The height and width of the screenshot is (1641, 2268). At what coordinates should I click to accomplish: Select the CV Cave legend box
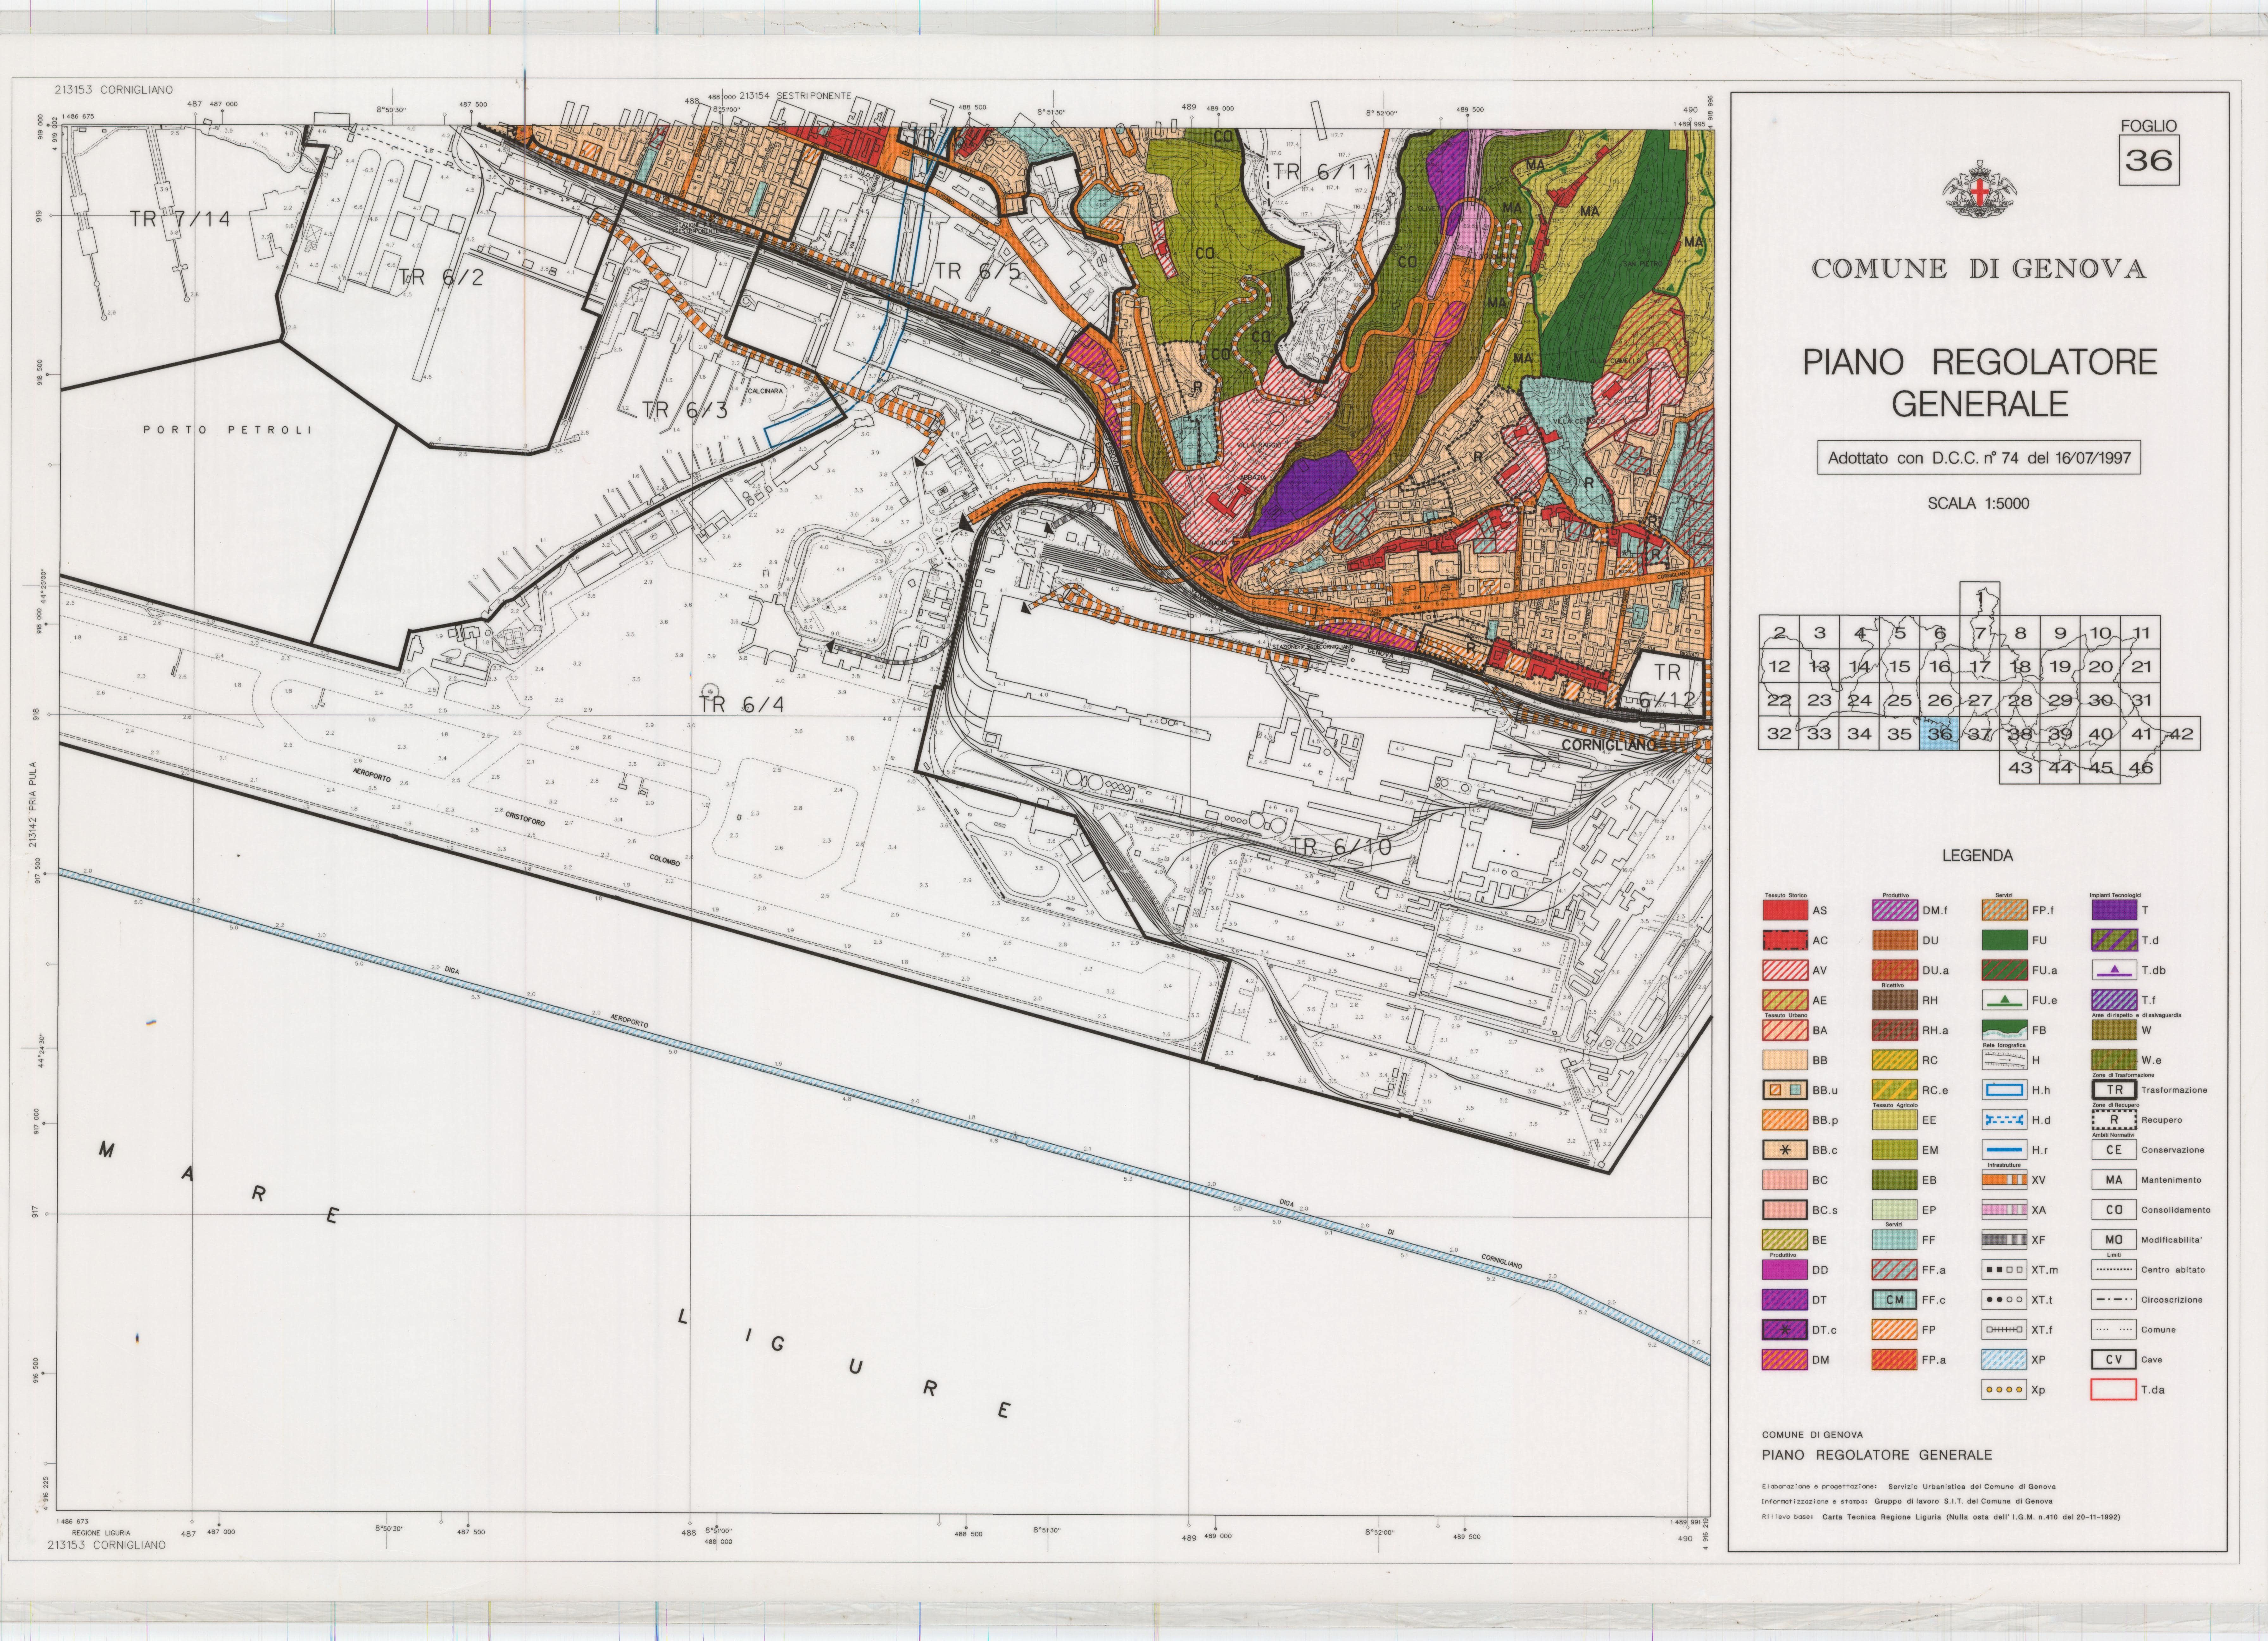[x=2114, y=1360]
